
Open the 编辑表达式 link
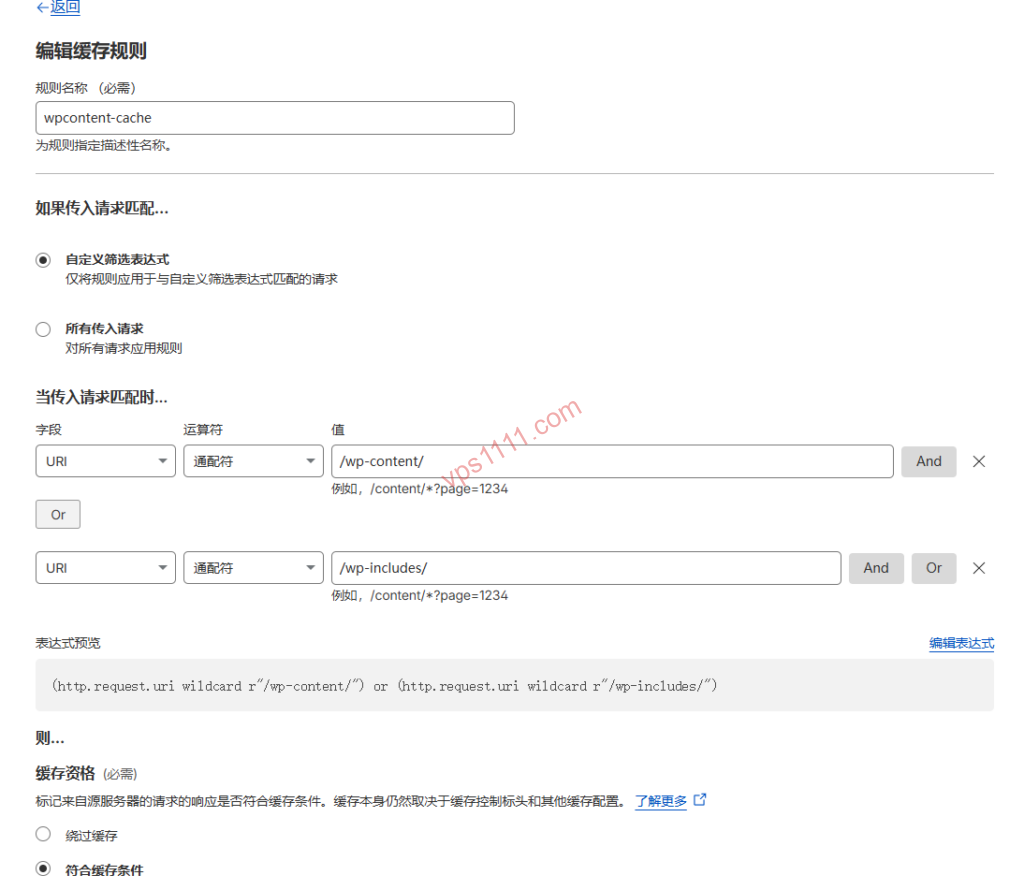[x=961, y=643]
